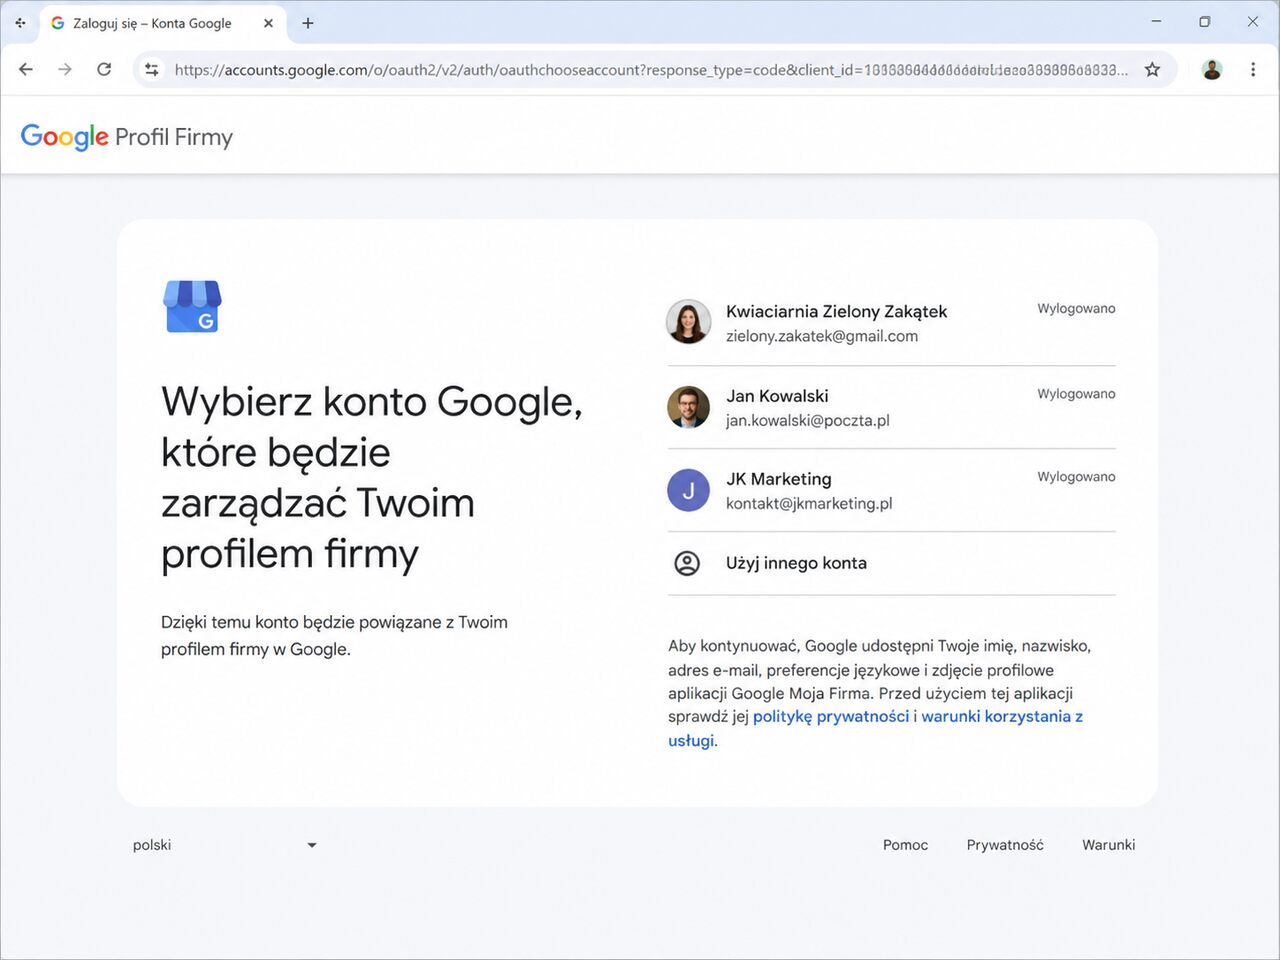Screen dimensions: 1280x960
Task: Click Wylogowano status for JK Marketing
Action: pyautogui.click(x=1076, y=476)
